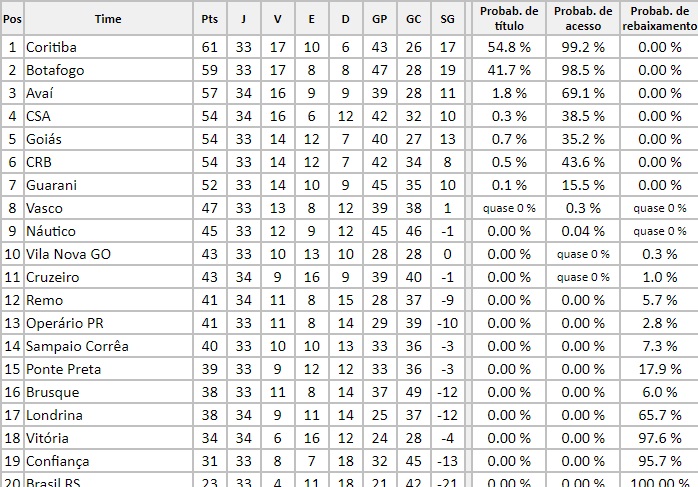Click the Time column header

tap(108, 19)
